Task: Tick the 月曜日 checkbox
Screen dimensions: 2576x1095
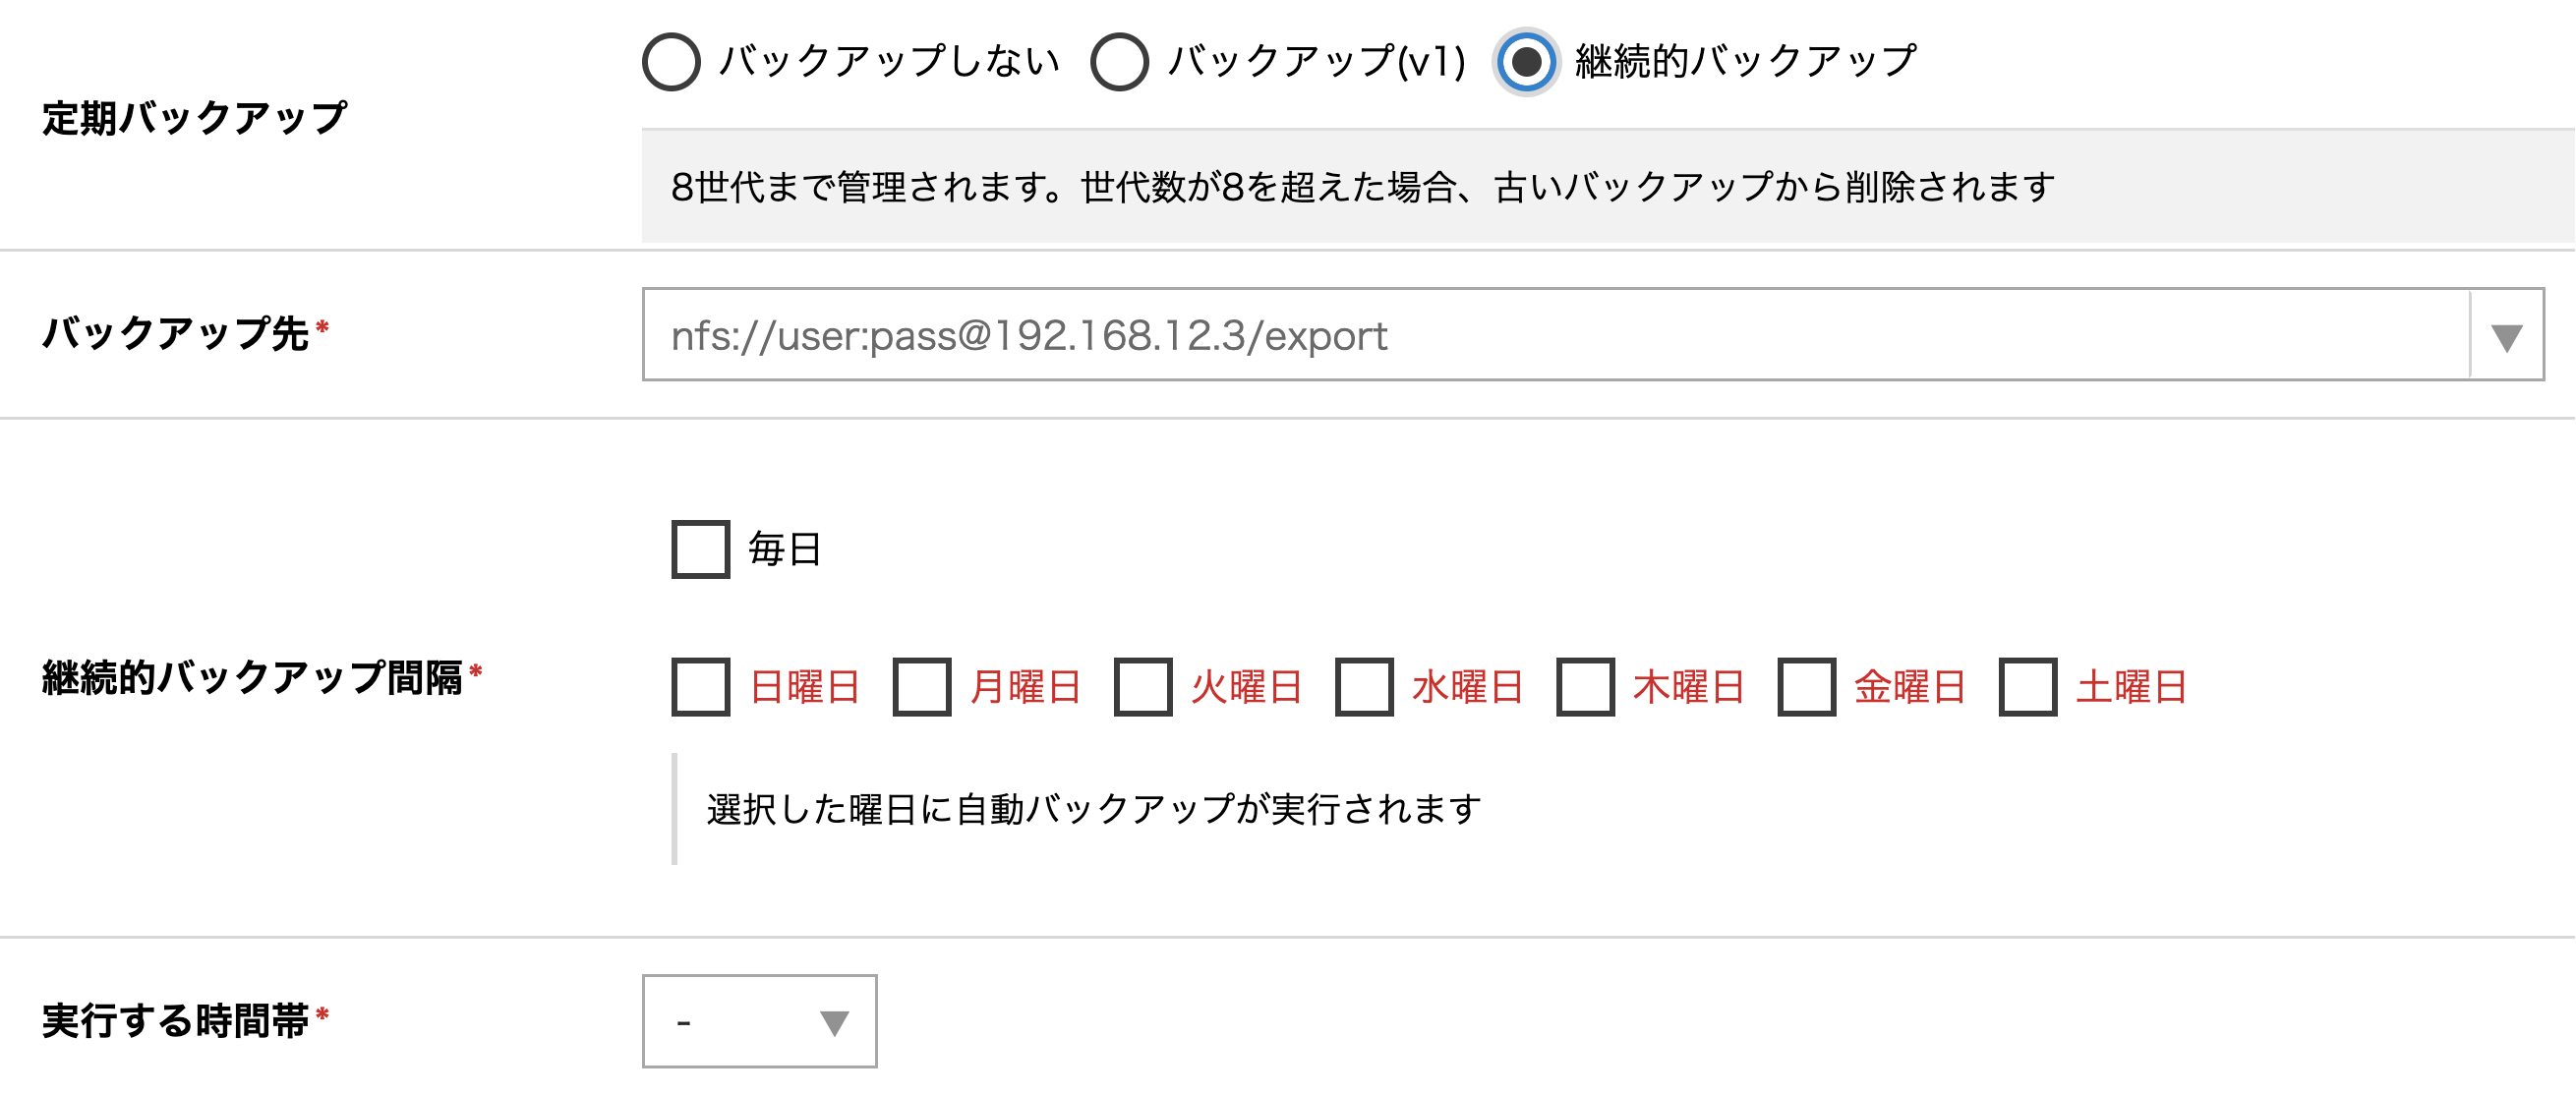Action: (921, 687)
